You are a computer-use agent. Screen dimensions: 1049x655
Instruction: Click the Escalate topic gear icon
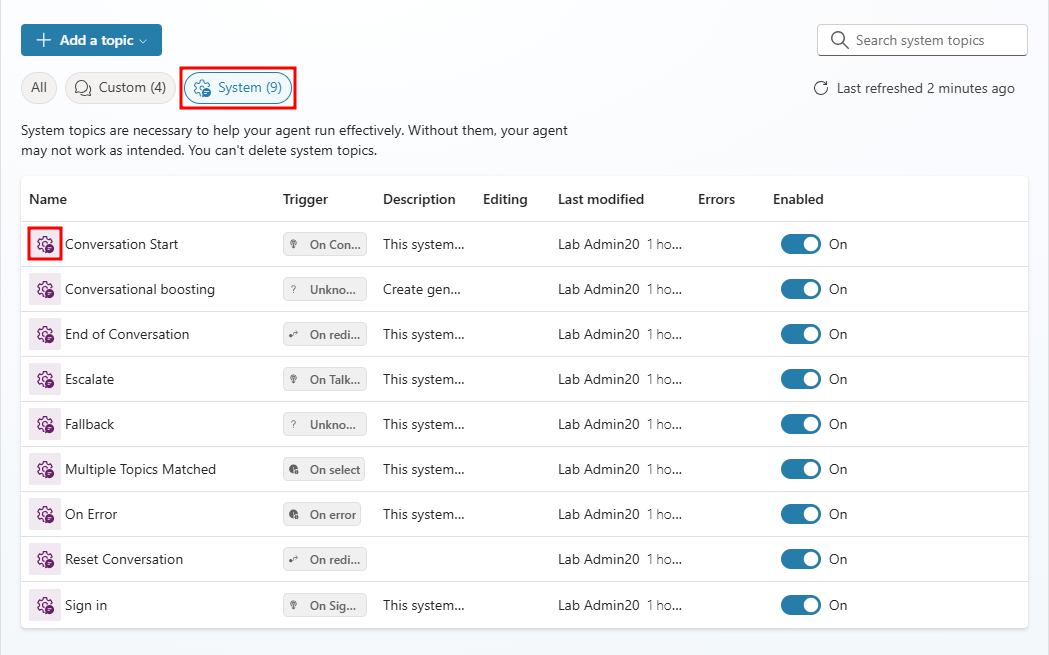coord(45,379)
